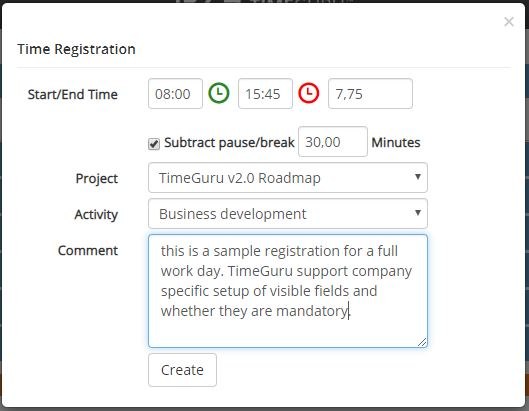Click the red clock end-time icon
529x411 pixels.
[309, 93]
